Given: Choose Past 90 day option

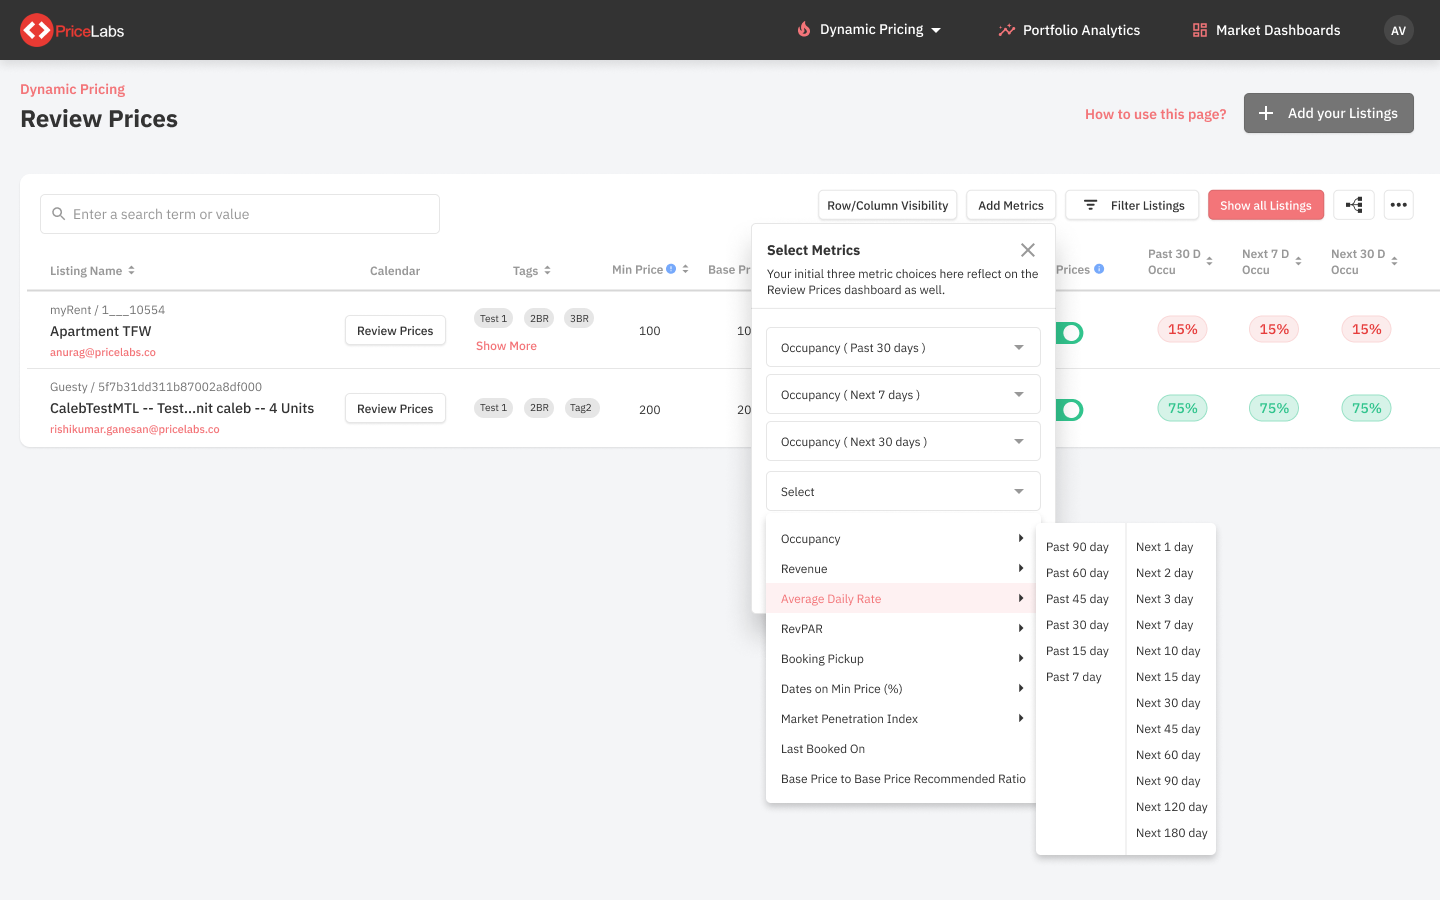Looking at the screenshot, I should point(1077,547).
